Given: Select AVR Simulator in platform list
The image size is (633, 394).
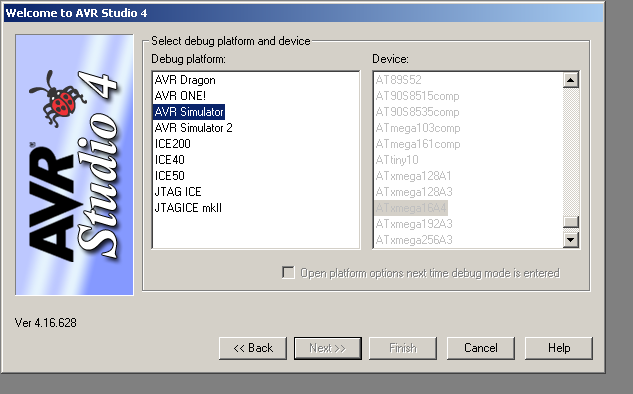Looking at the screenshot, I should (x=189, y=112).
